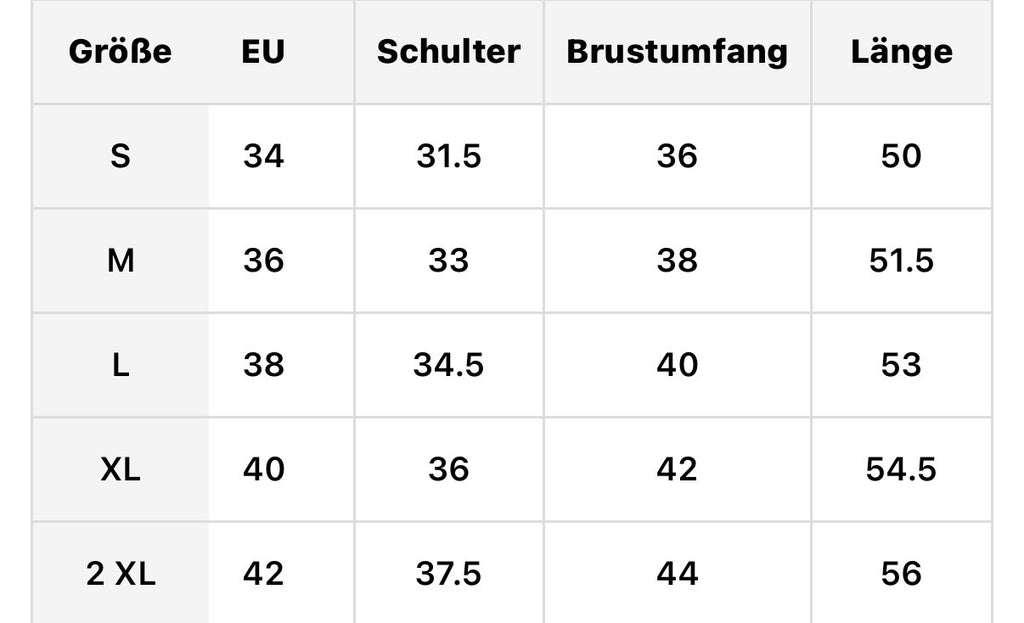Click Länge value 50 in S row
The height and width of the screenshot is (623, 1024).
click(901, 156)
